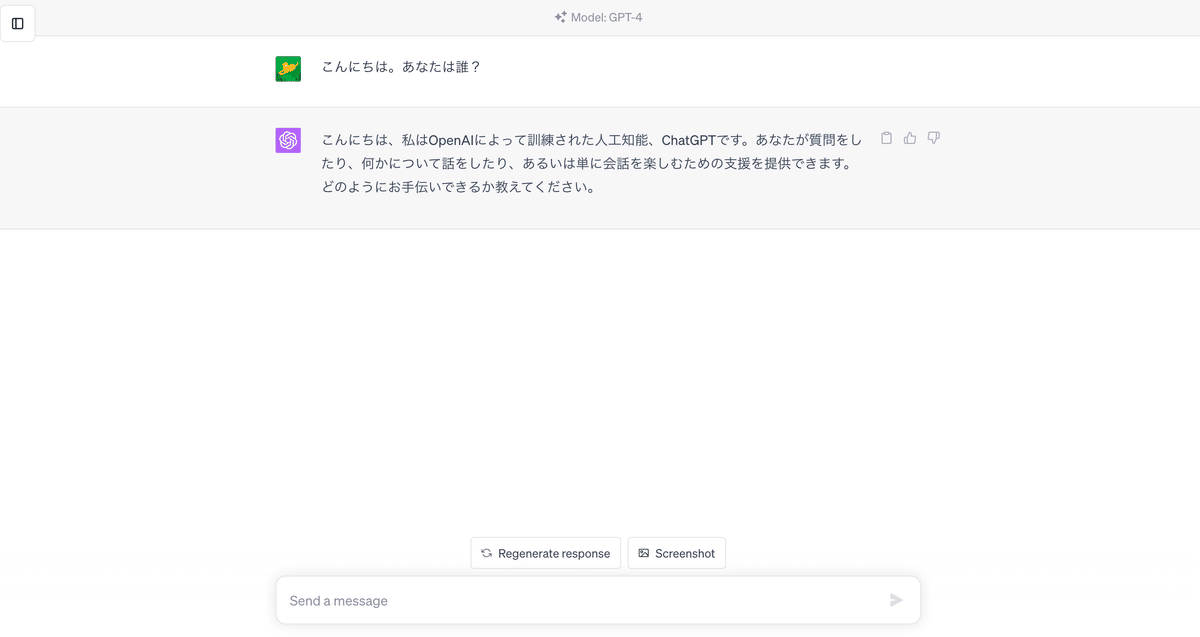Give the response a thumbs up
This screenshot has width=1200, height=637.
(910, 138)
